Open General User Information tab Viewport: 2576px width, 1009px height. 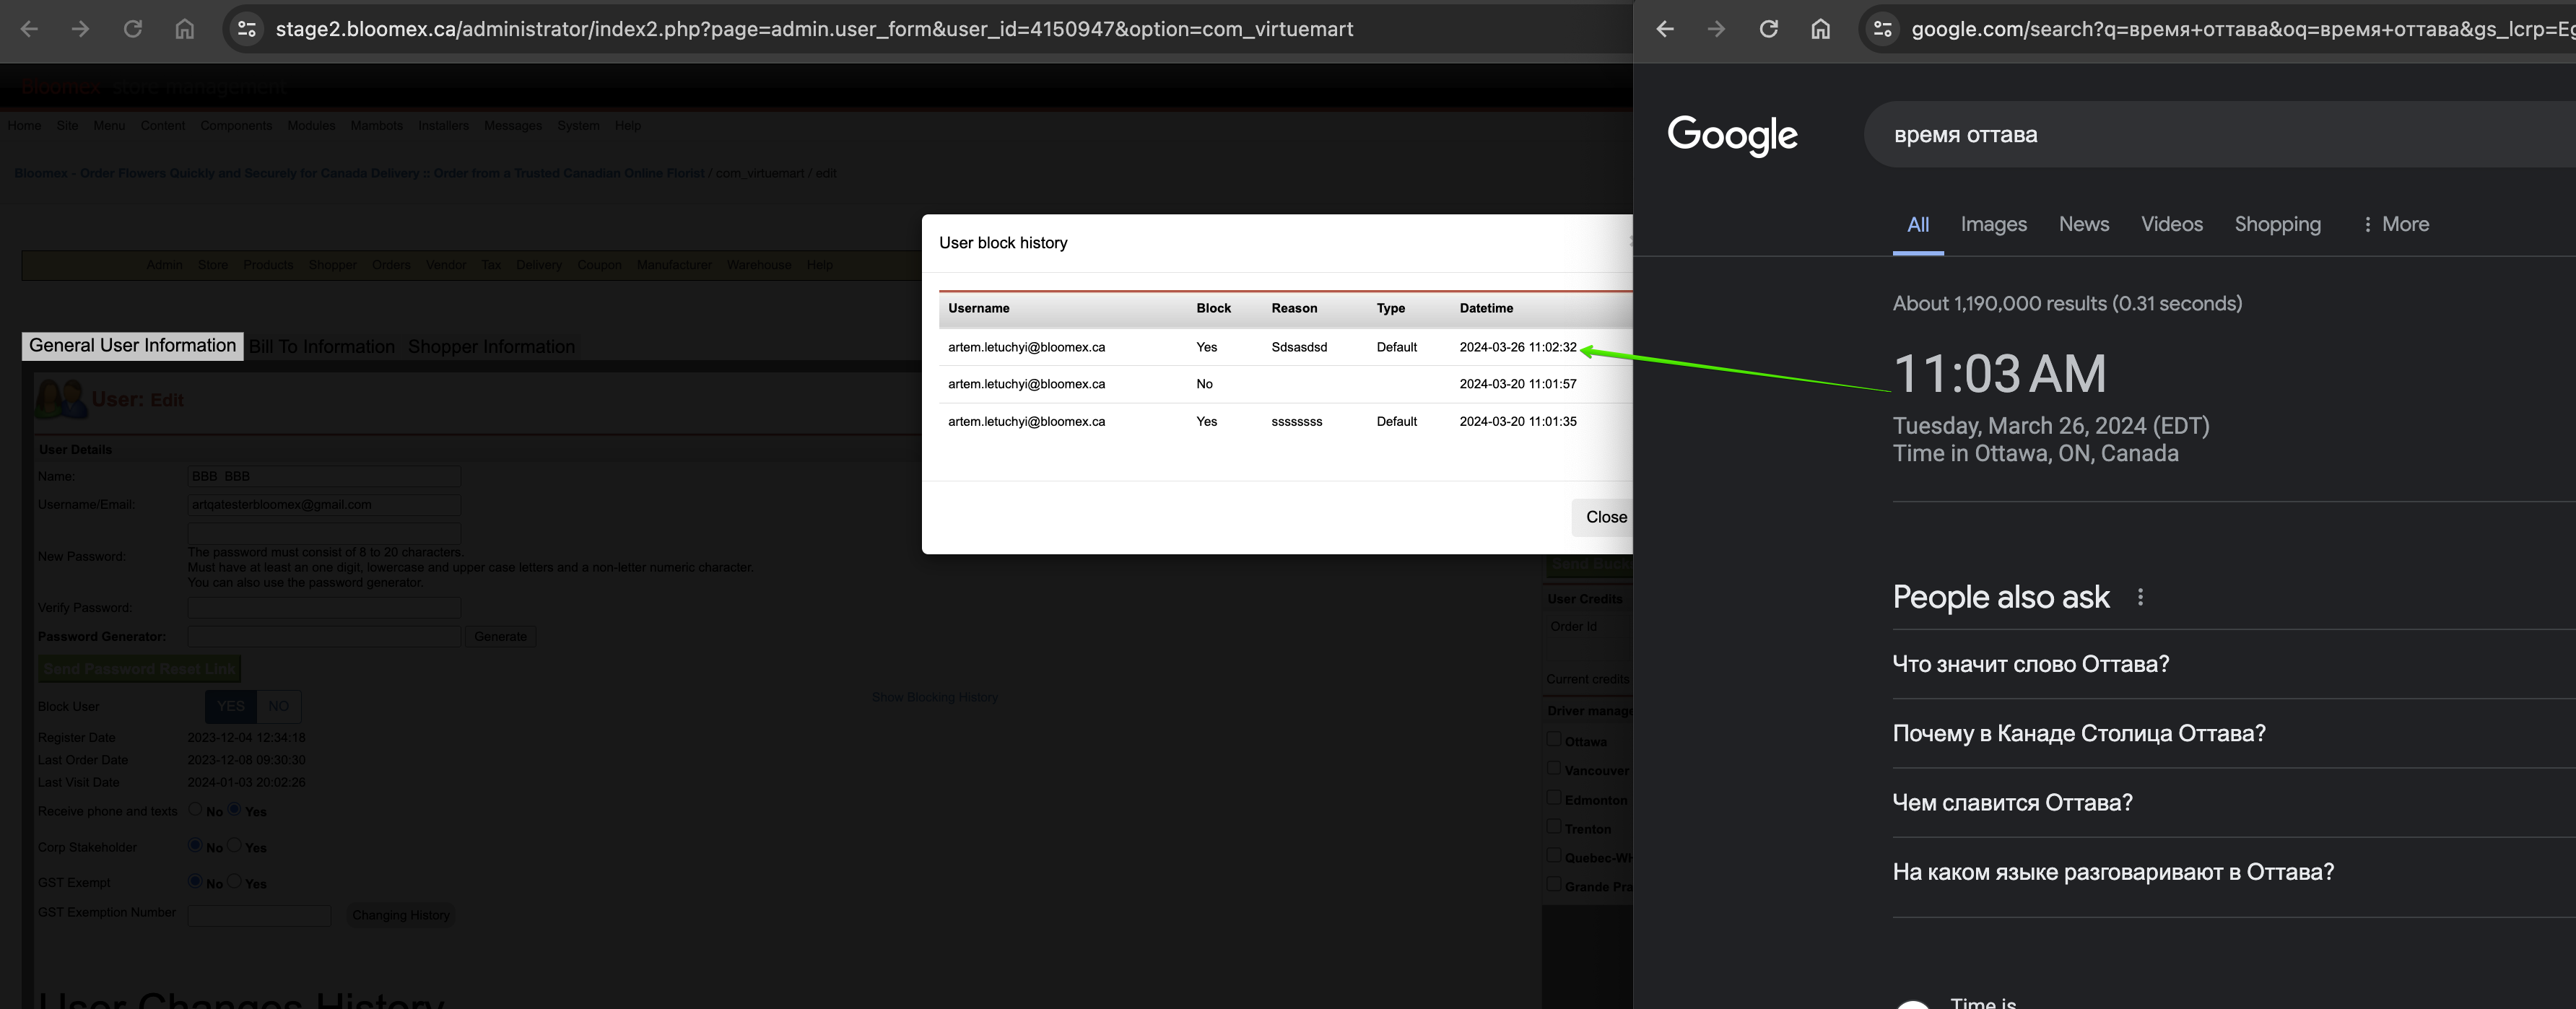click(132, 346)
